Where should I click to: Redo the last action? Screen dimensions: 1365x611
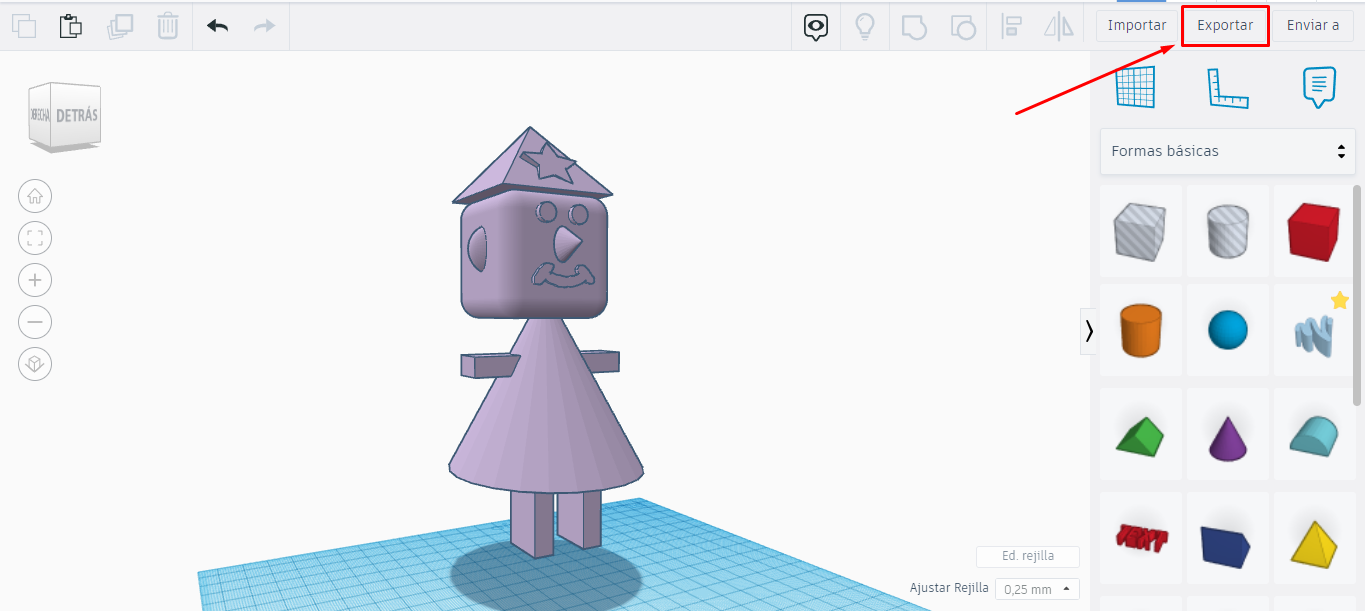(264, 26)
